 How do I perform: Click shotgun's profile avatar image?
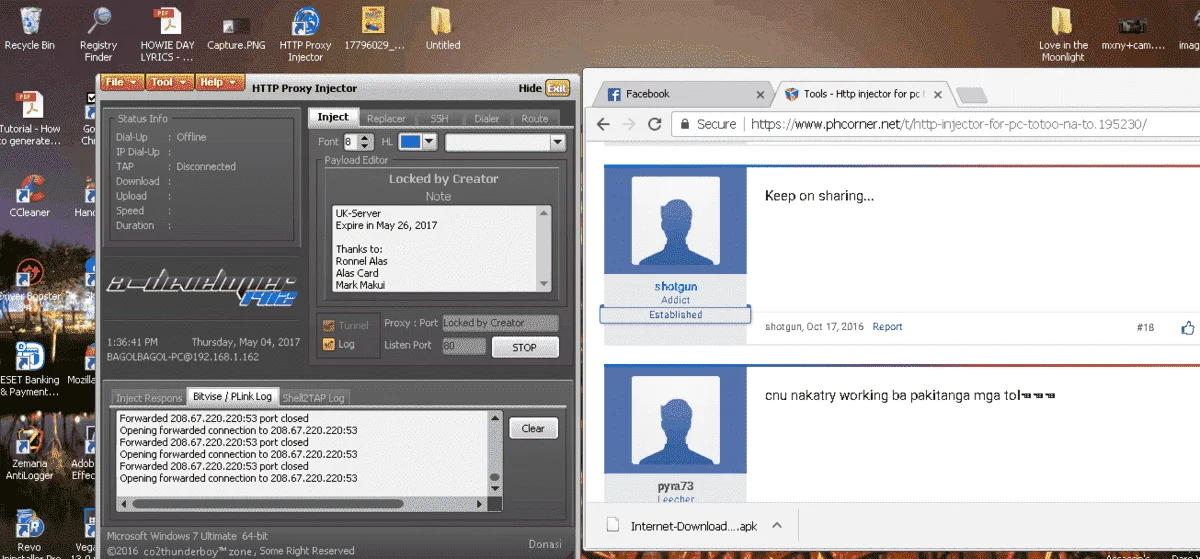pyautogui.click(x=675, y=222)
